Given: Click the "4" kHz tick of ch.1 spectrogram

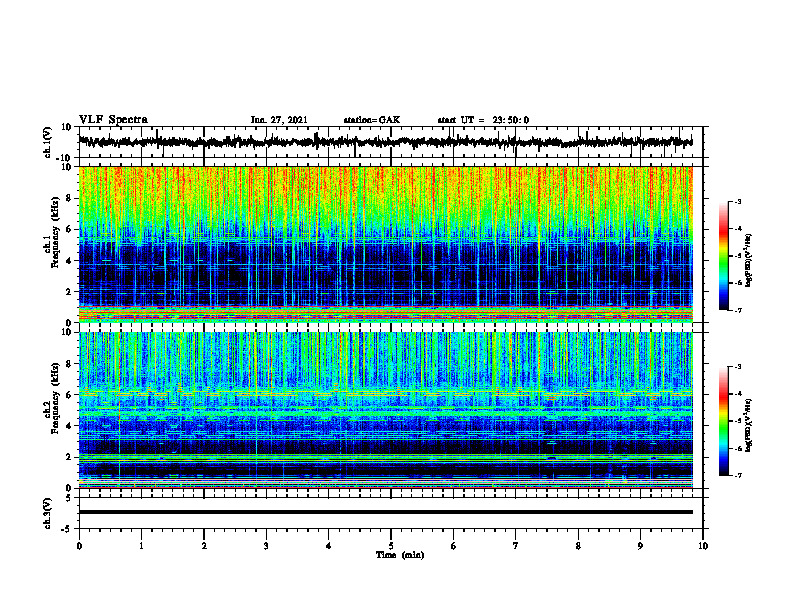Looking at the screenshot, I should 69,261.
